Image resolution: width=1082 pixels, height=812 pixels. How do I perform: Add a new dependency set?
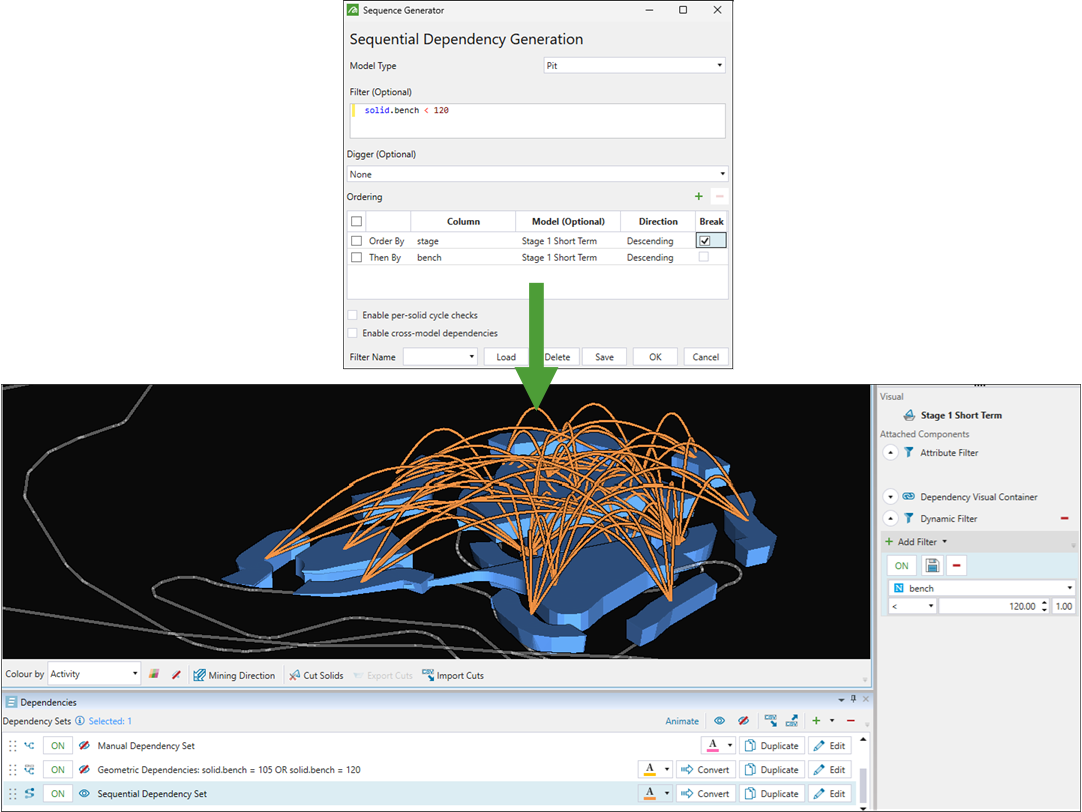(816, 721)
